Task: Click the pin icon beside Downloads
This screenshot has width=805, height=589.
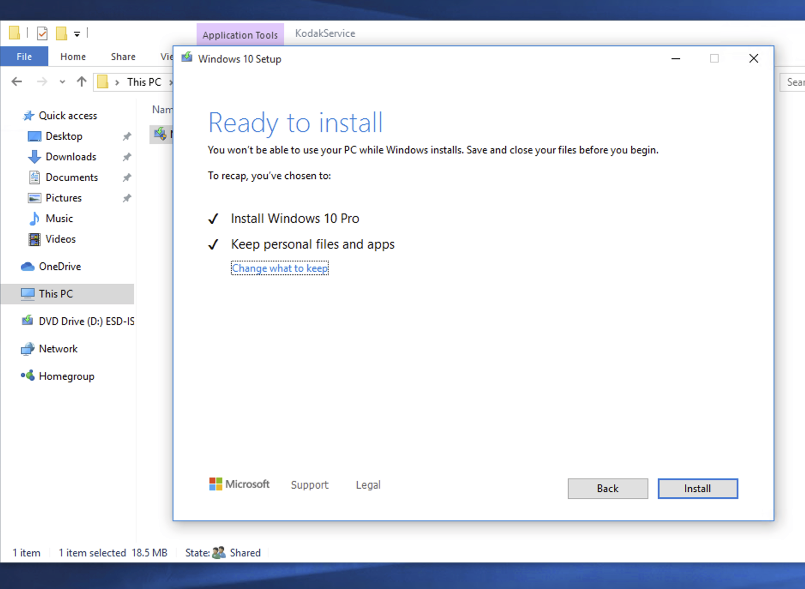Action: click(127, 157)
